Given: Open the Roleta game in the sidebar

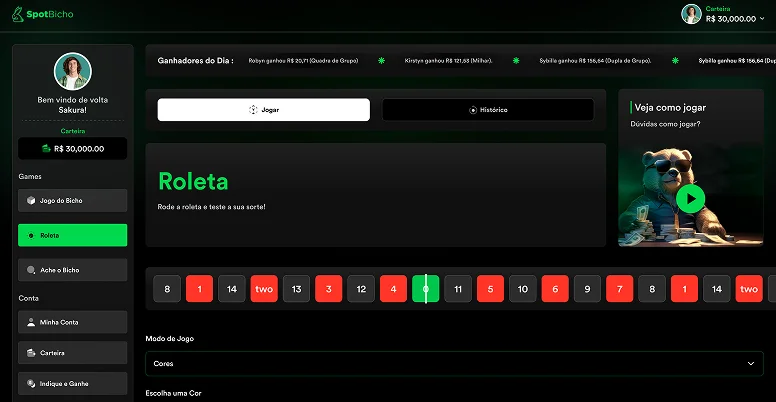Looking at the screenshot, I should pos(73,235).
